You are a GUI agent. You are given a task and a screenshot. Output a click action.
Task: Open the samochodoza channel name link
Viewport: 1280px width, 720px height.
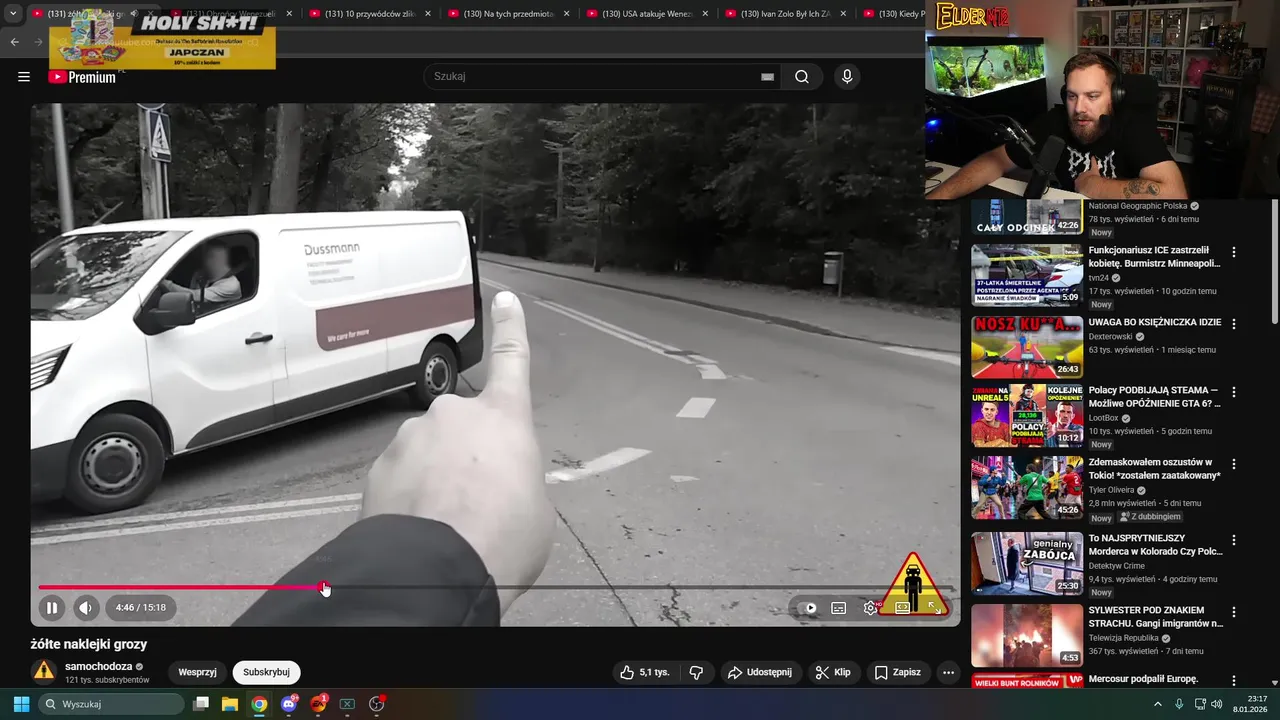[98, 666]
